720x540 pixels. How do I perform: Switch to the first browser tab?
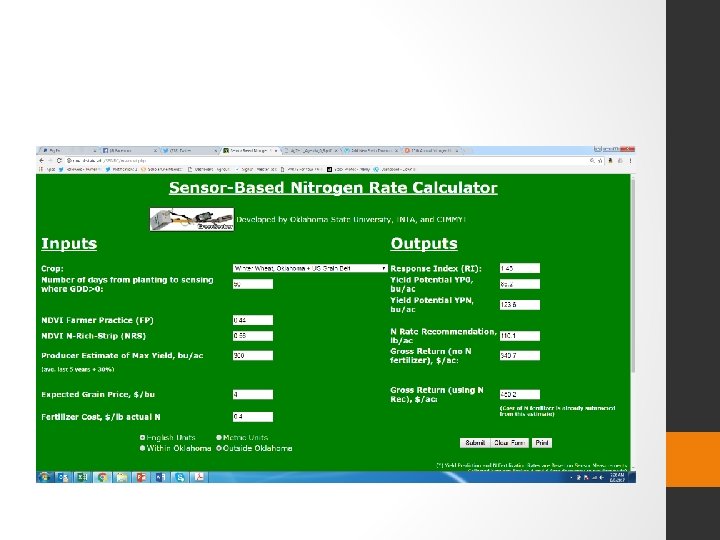coord(68,150)
